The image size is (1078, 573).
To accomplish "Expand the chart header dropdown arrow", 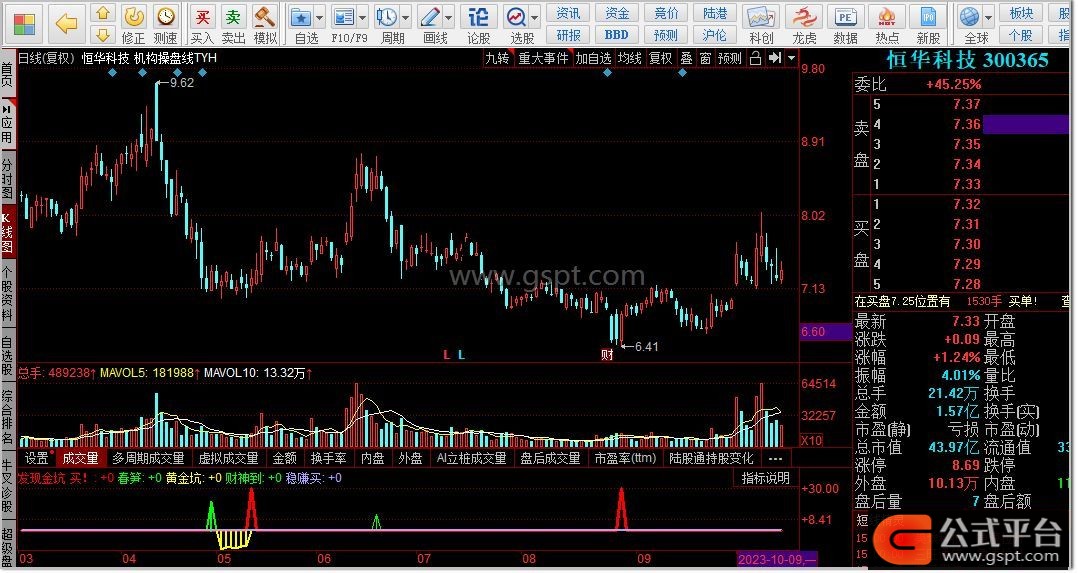I will pyautogui.click(x=791, y=58).
